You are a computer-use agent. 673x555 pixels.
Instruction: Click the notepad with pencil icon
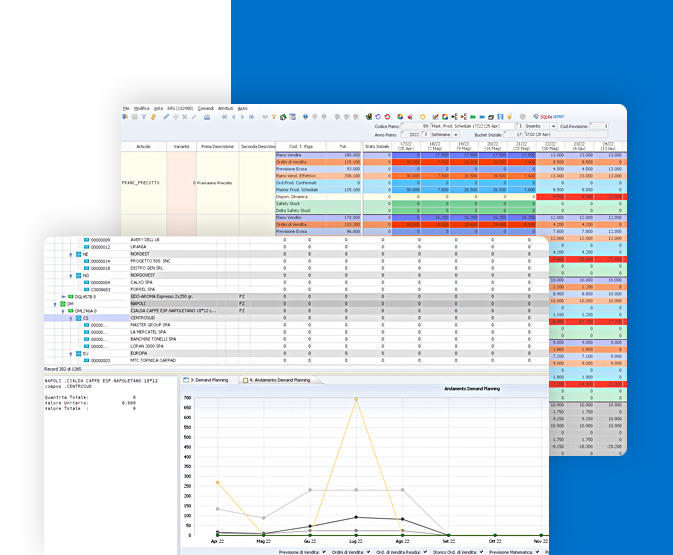click(x=436, y=117)
